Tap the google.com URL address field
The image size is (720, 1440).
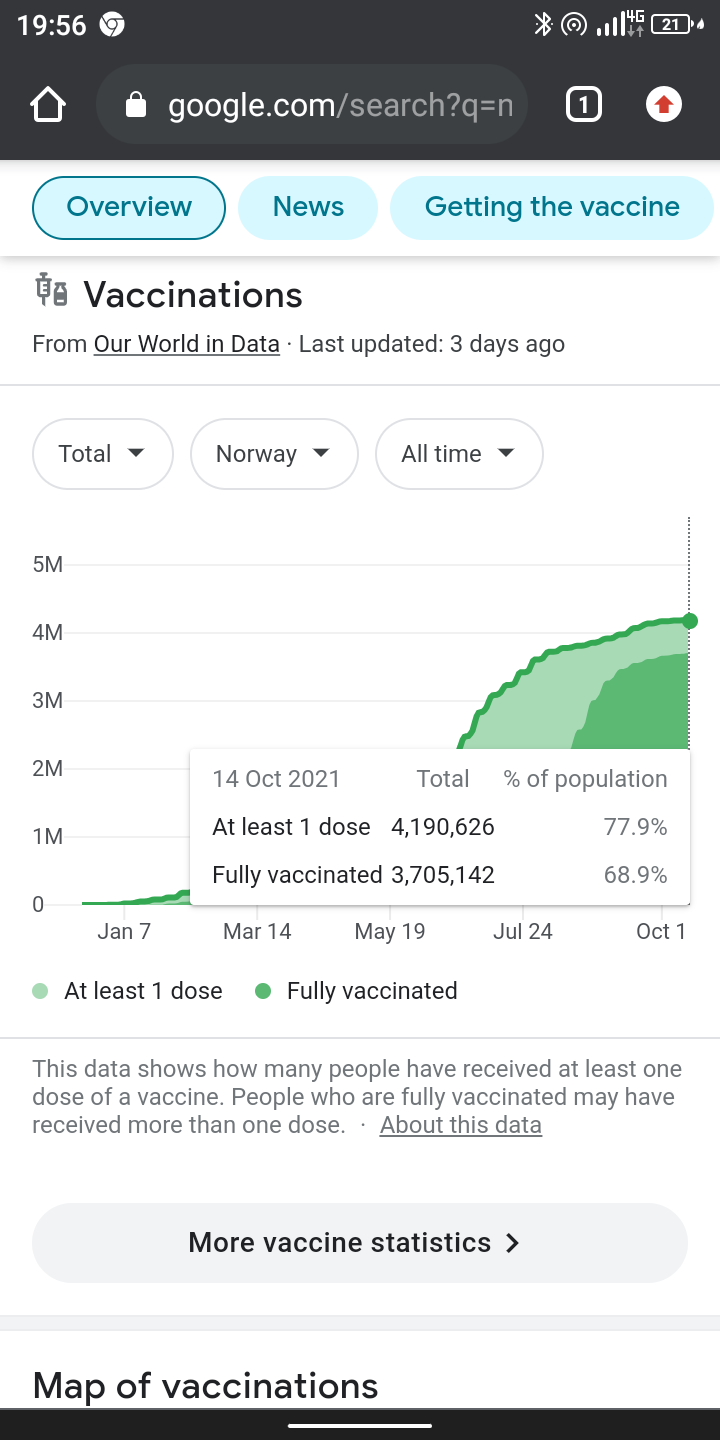(340, 105)
